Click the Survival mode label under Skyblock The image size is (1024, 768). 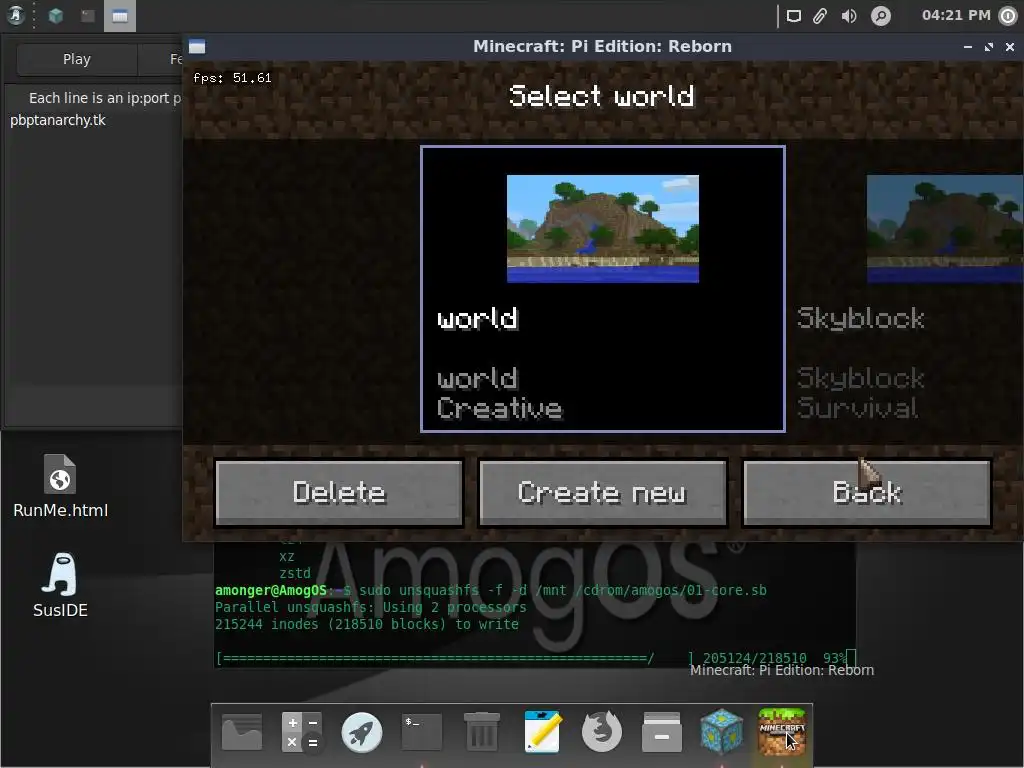click(x=857, y=408)
